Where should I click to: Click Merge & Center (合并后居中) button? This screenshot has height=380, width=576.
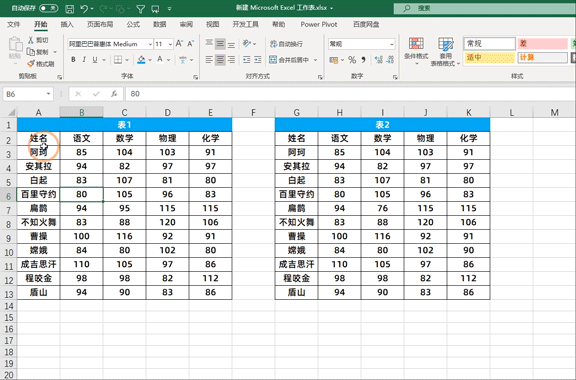289,60
